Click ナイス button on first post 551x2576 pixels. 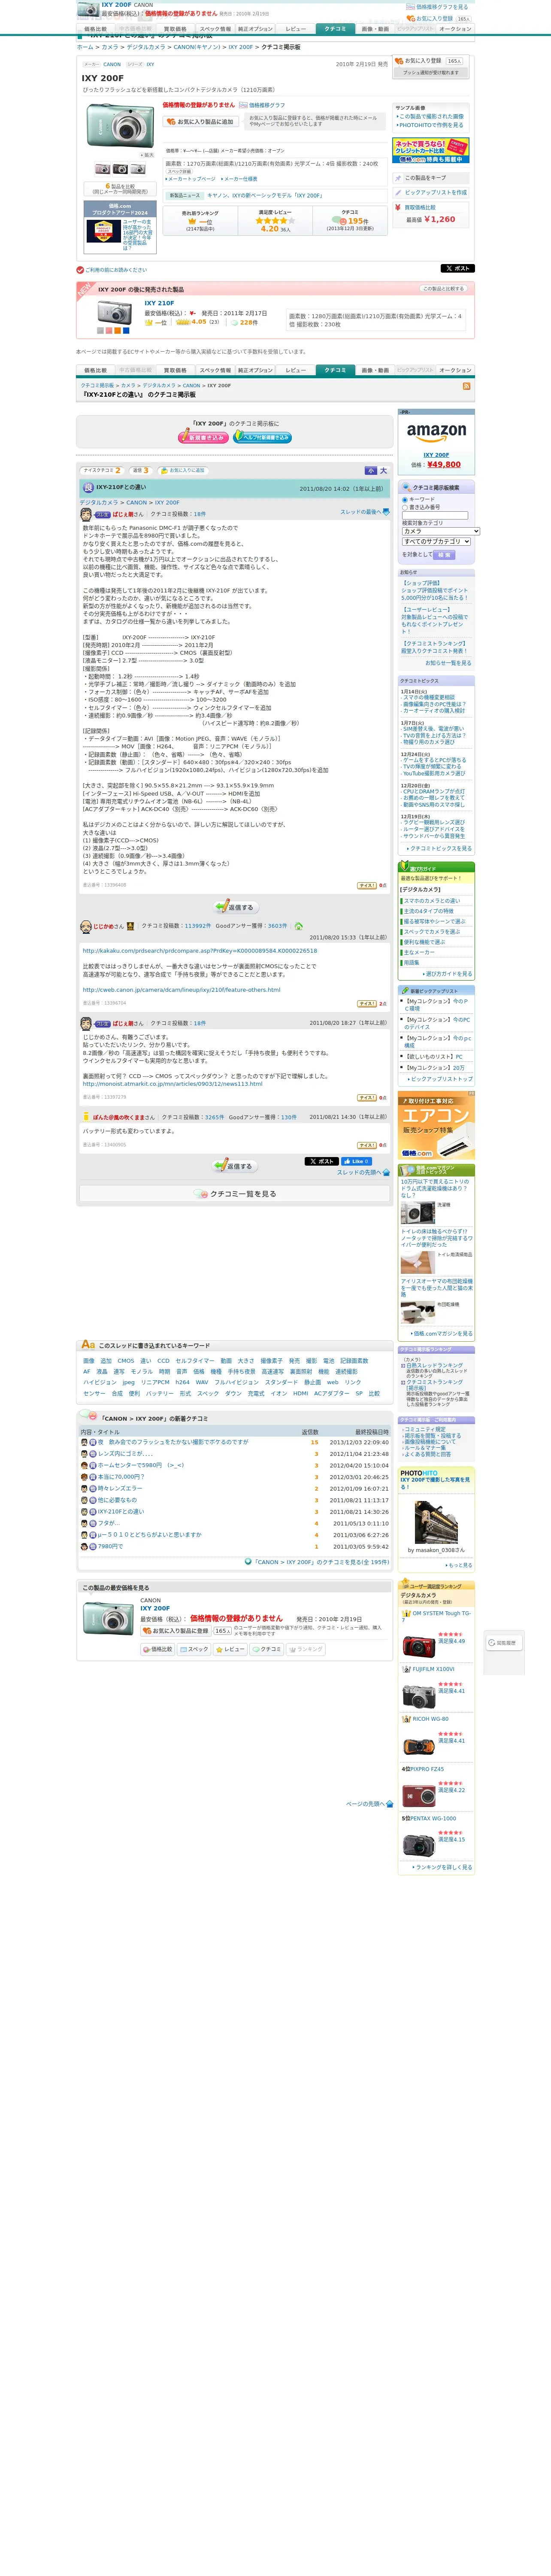(x=367, y=886)
